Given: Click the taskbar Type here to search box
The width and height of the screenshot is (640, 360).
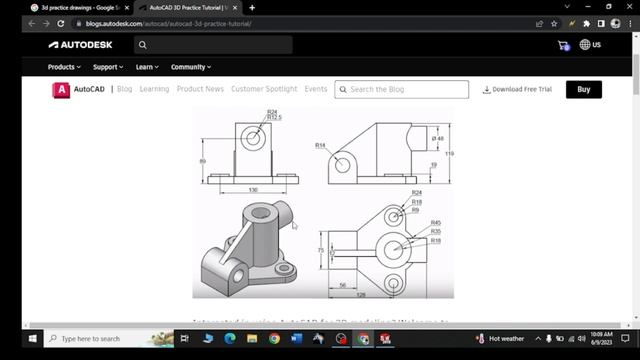Looking at the screenshot, I should point(109,338).
